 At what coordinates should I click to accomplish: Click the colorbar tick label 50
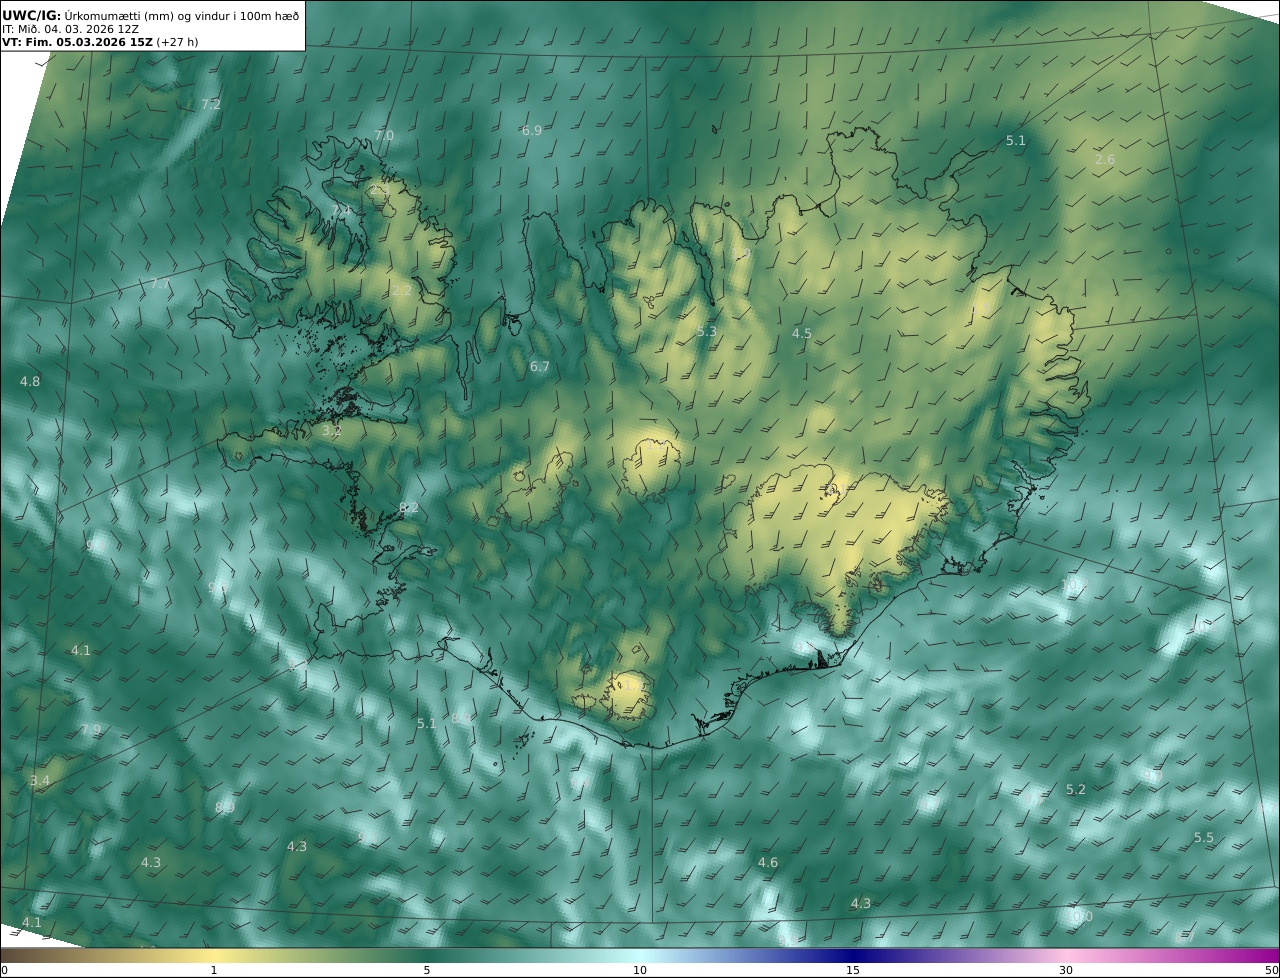click(1272, 970)
